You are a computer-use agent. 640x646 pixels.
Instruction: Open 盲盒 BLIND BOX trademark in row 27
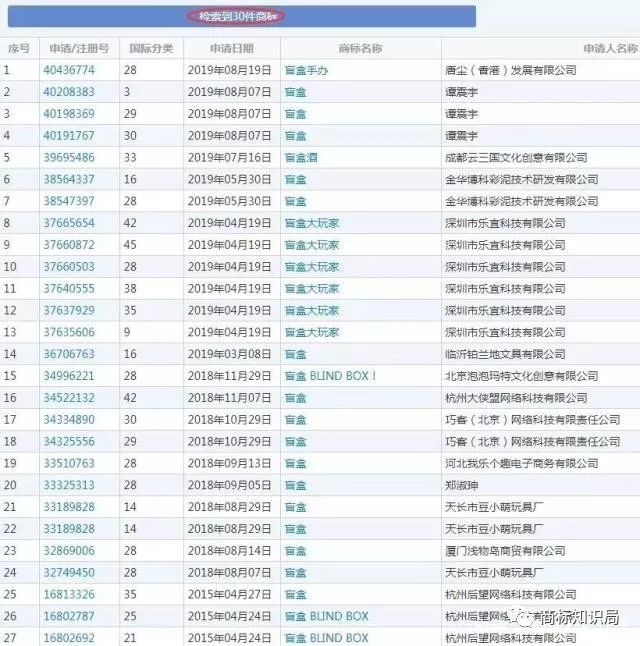(x=326, y=638)
